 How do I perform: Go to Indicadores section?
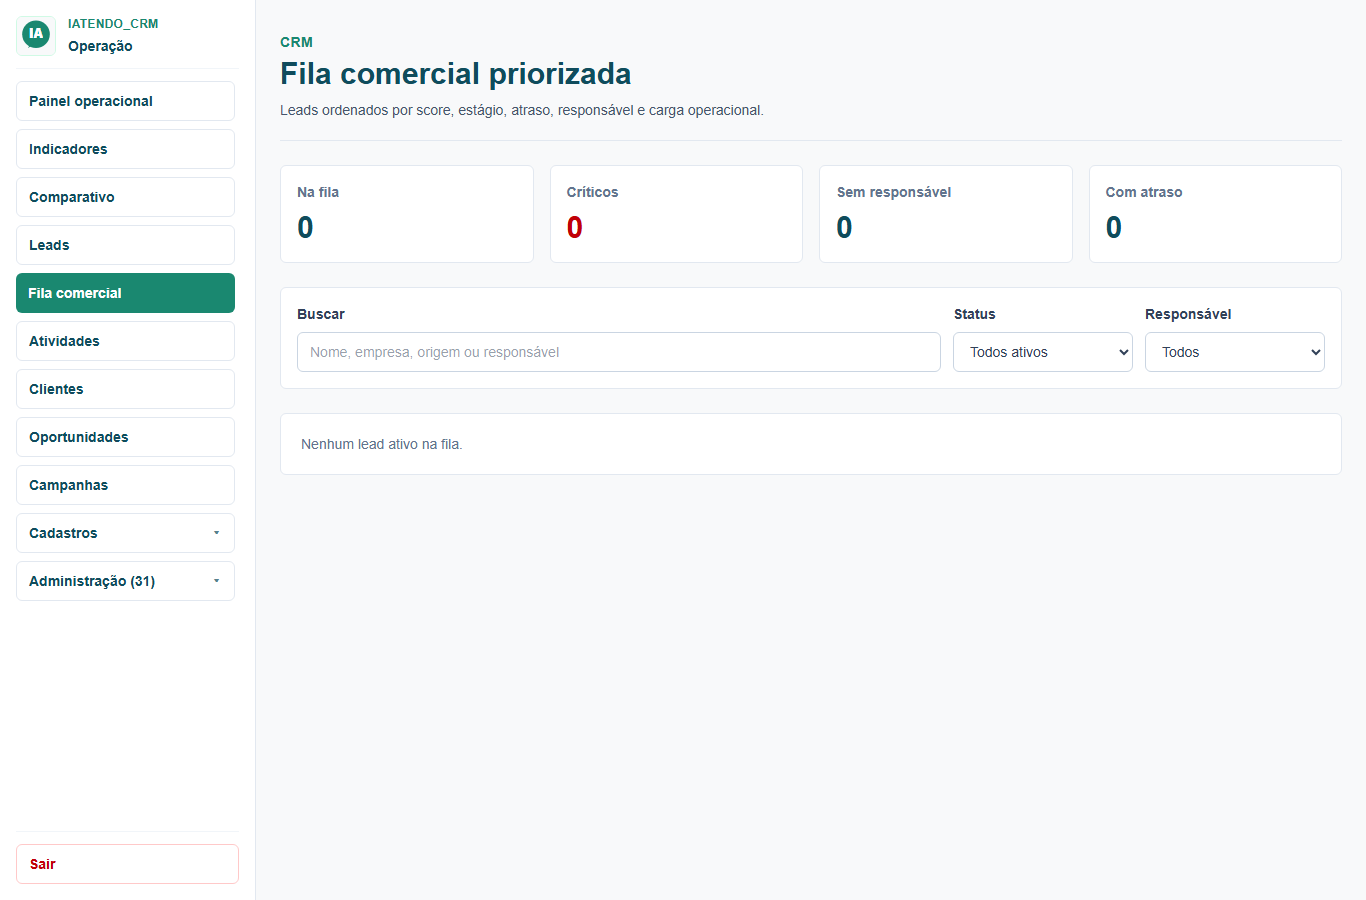coord(125,149)
